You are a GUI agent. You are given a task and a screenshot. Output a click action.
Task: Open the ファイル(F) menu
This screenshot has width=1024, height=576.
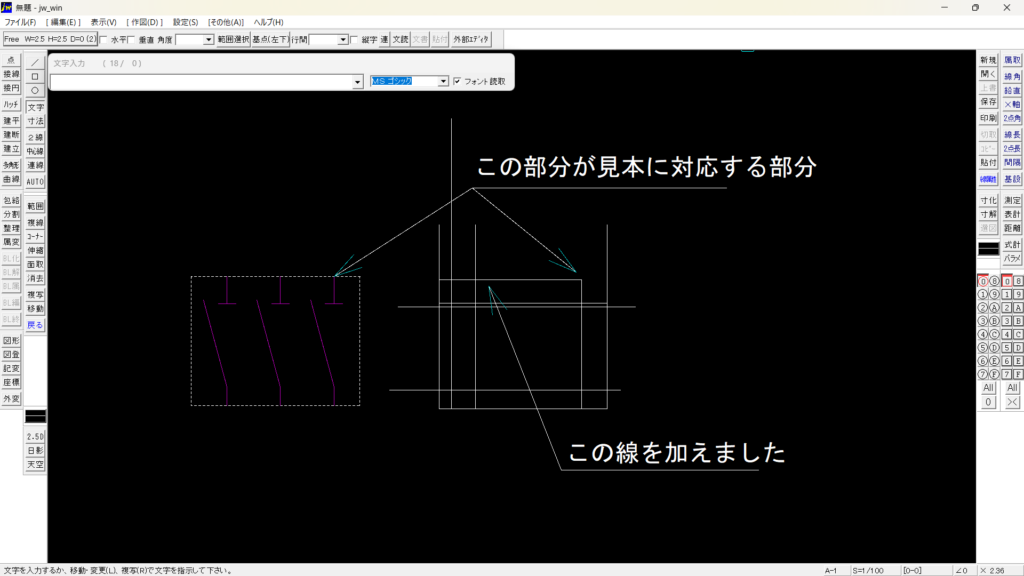20,22
